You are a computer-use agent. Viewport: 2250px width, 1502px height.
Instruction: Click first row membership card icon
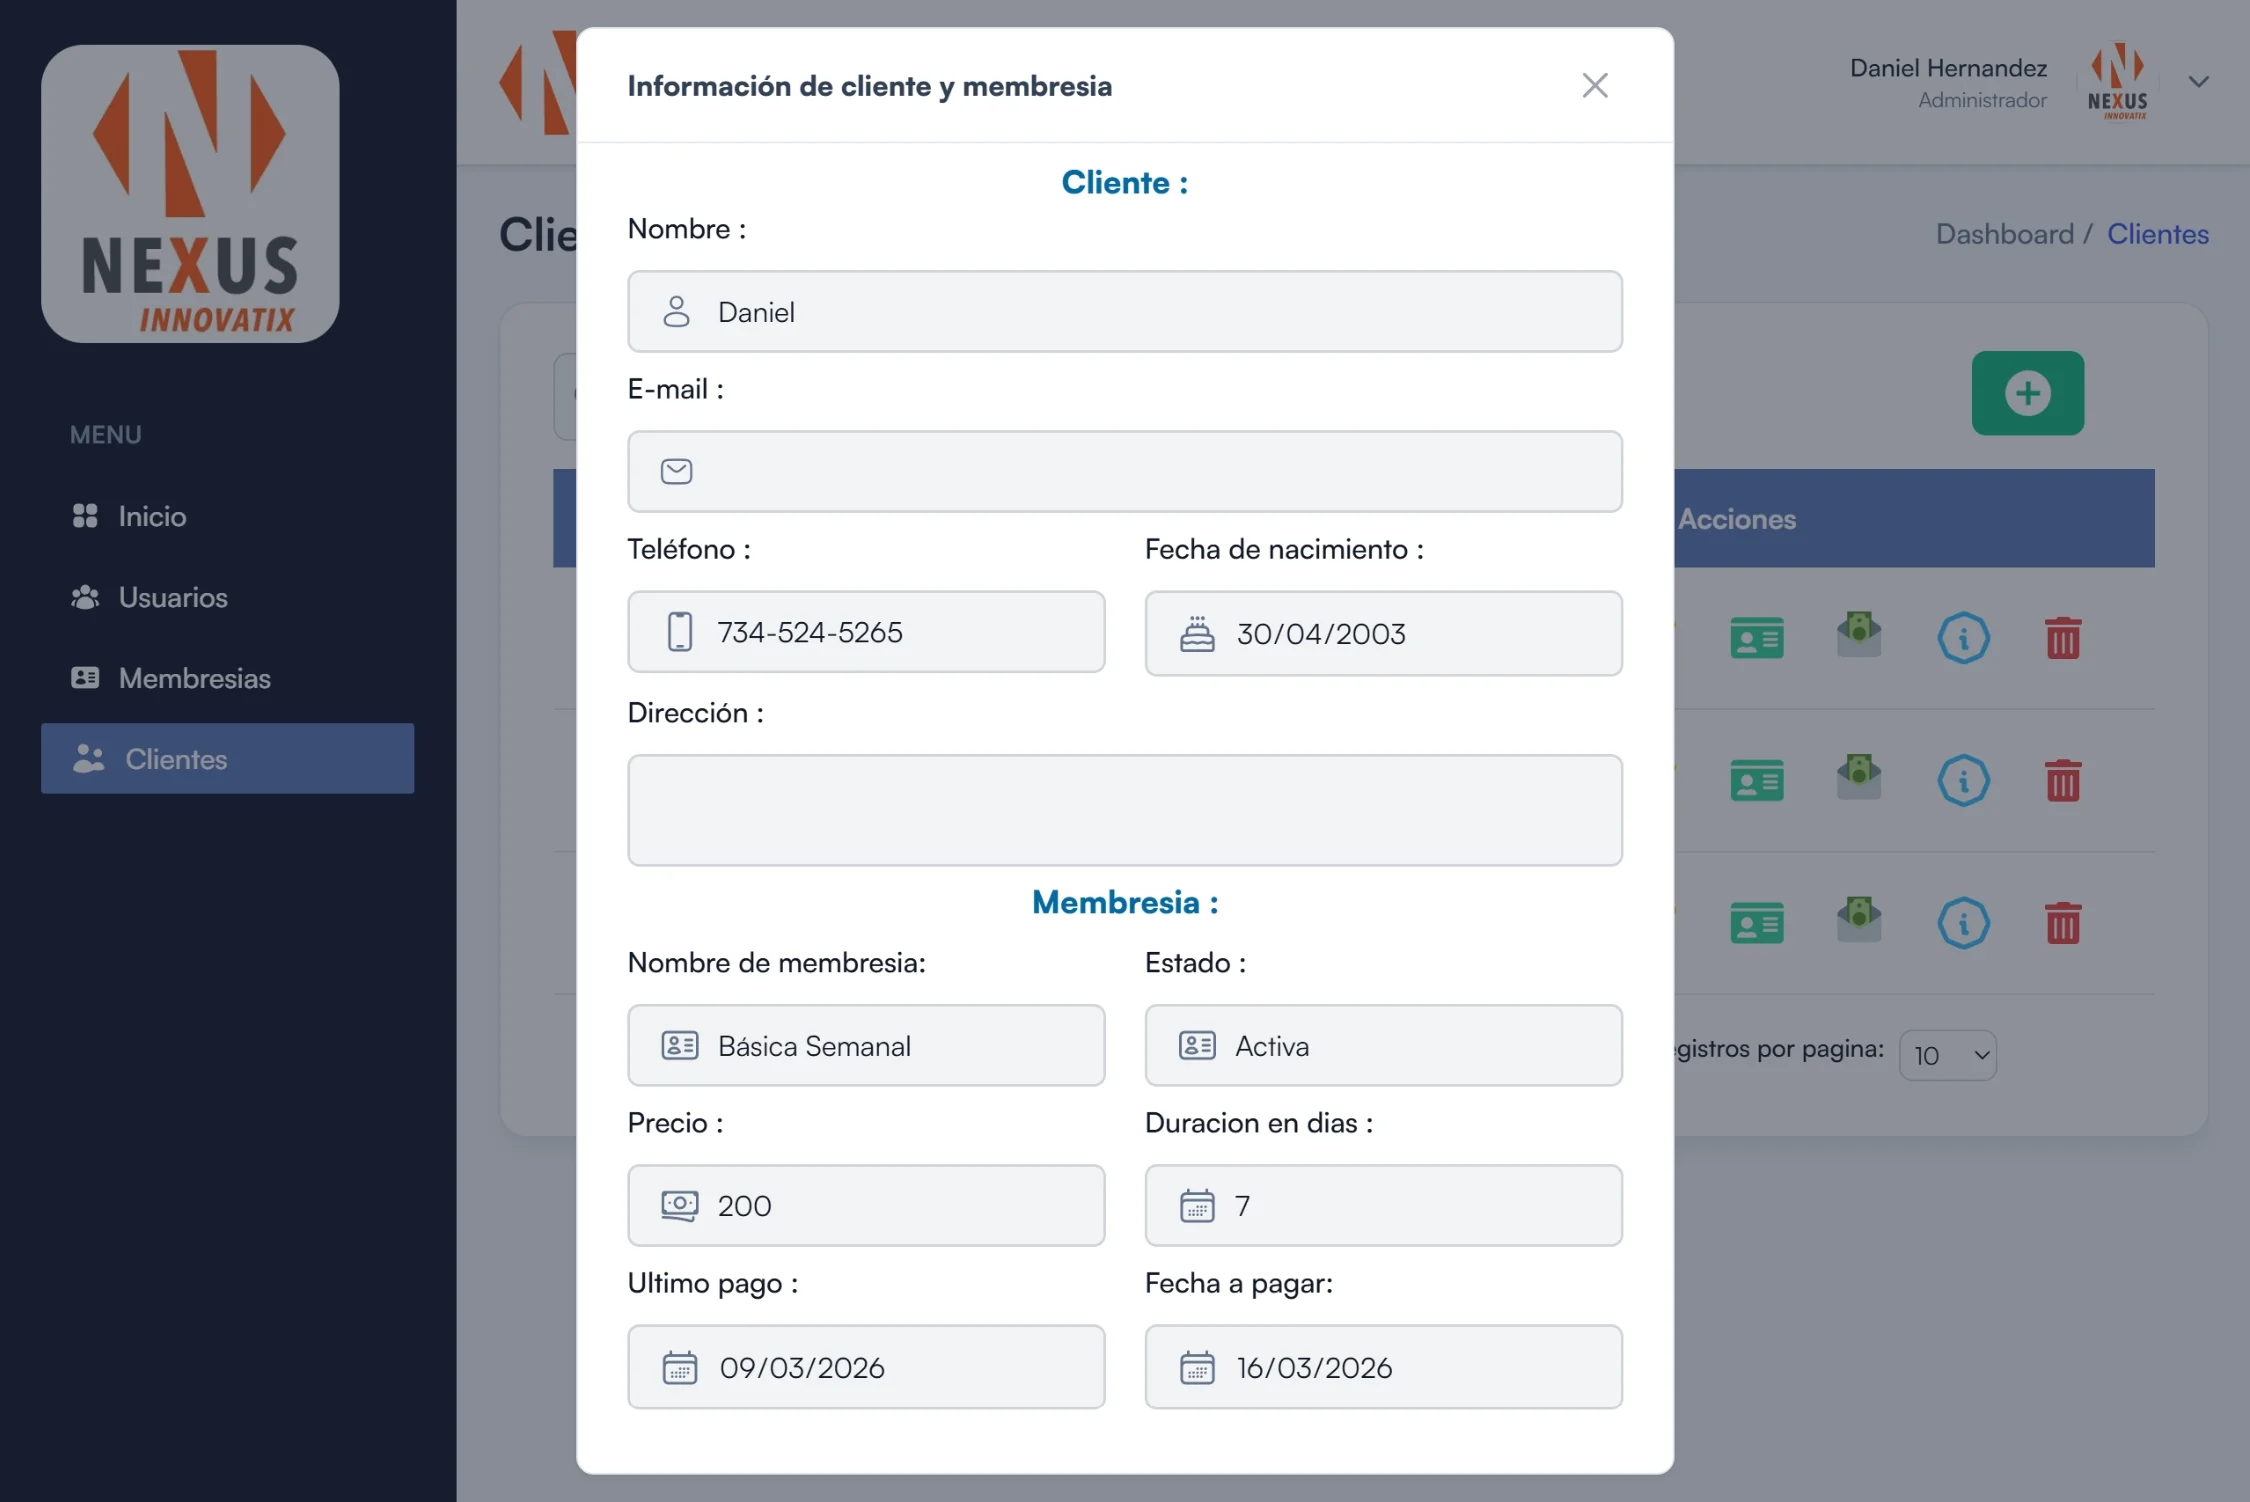1756,638
